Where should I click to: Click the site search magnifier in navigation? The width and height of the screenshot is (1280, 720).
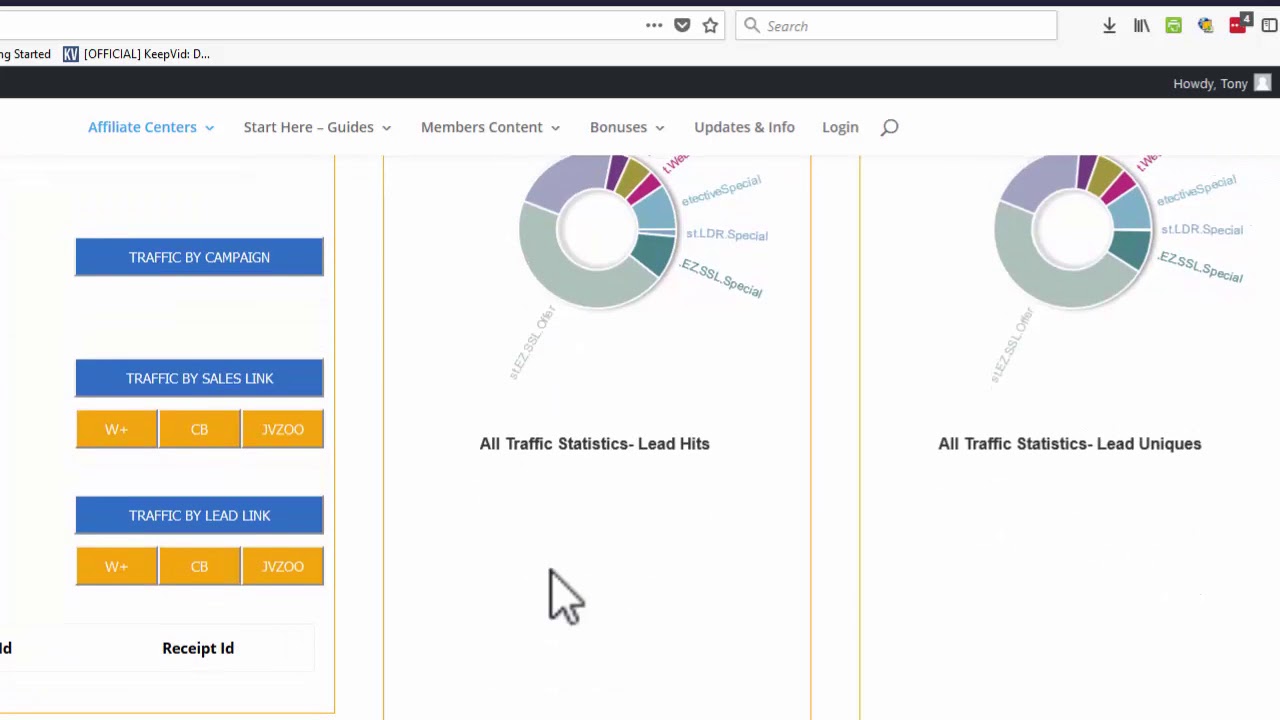tap(889, 127)
